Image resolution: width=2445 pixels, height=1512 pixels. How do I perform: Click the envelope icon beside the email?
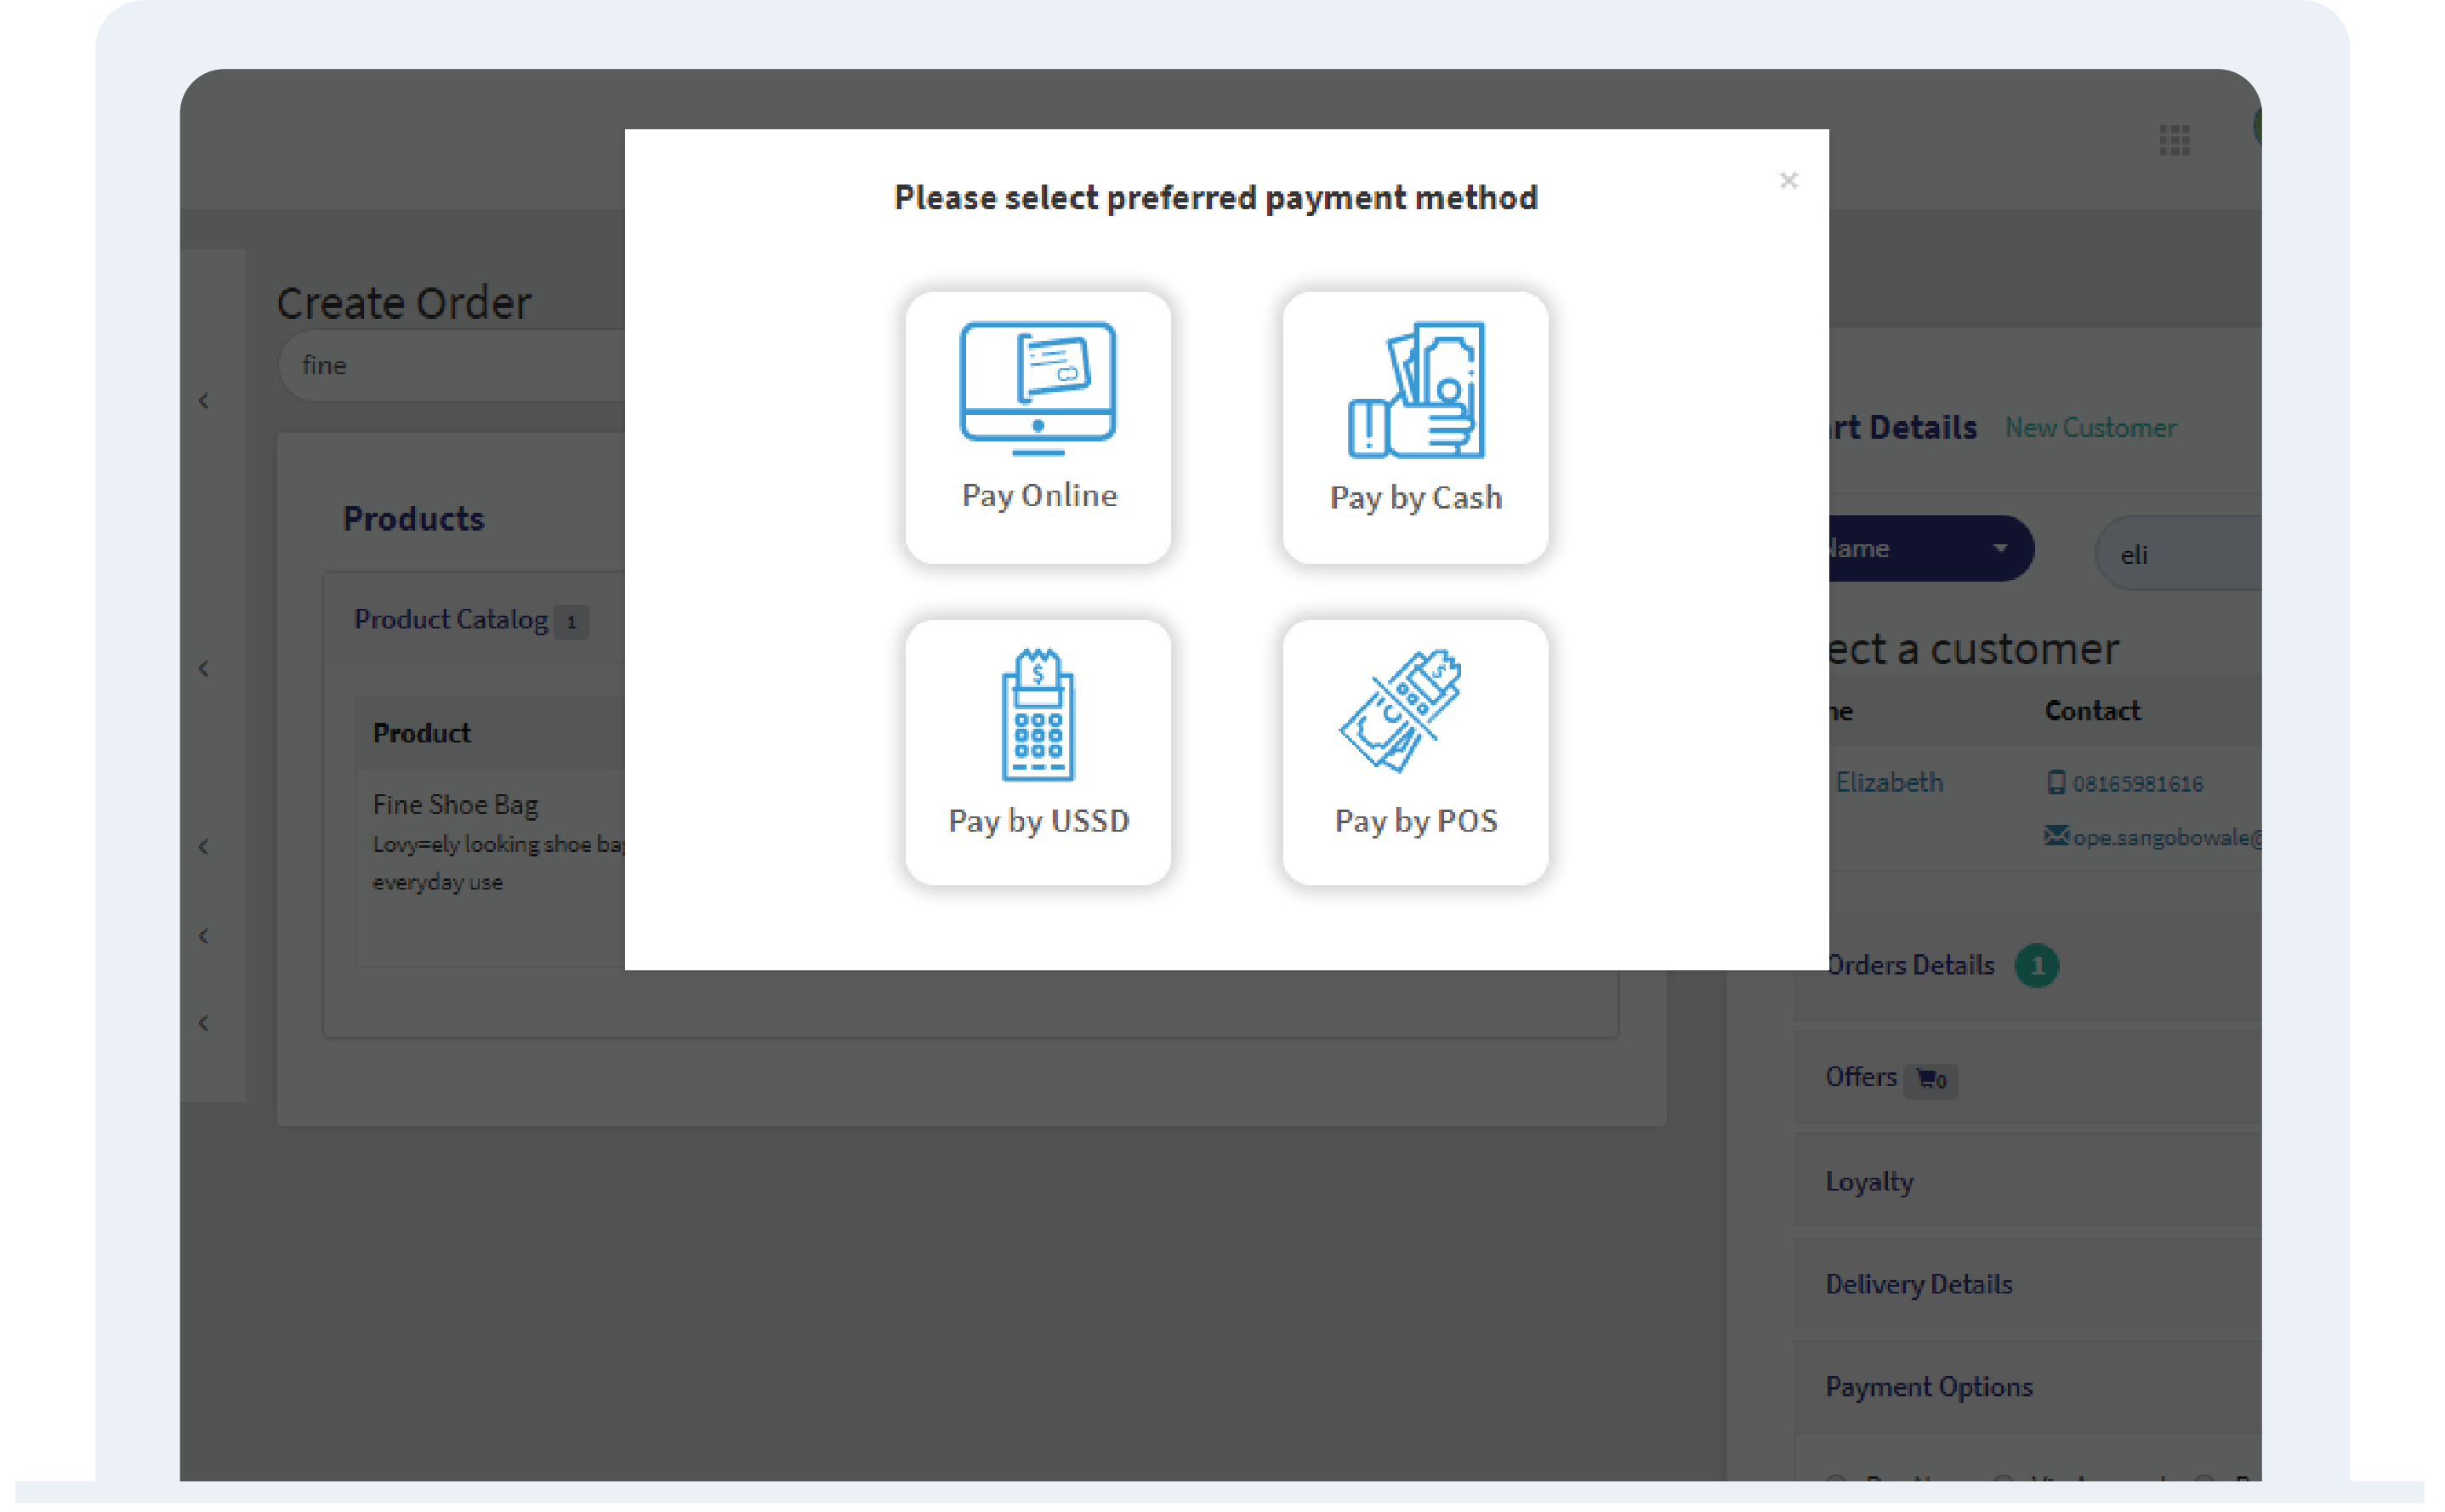[x=2056, y=837]
